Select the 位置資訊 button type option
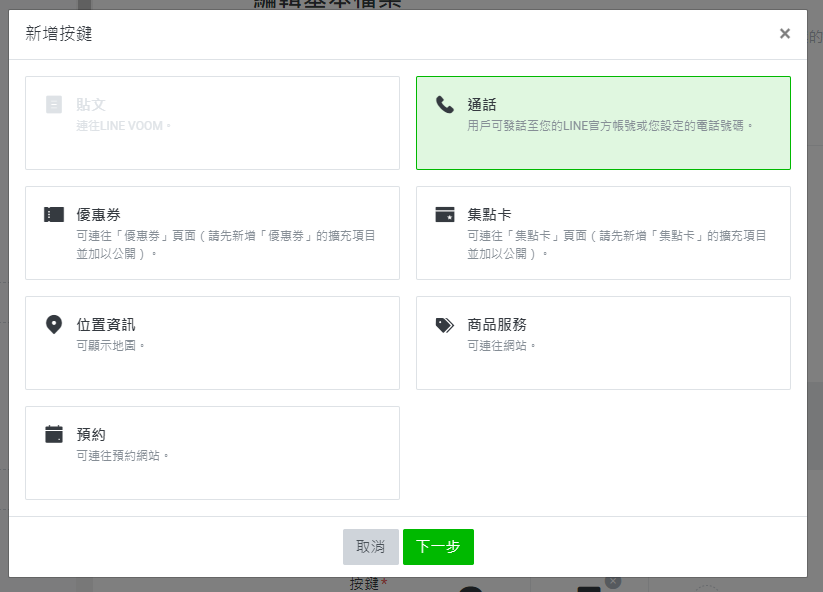This screenshot has height=592, width=823. [x=212, y=342]
